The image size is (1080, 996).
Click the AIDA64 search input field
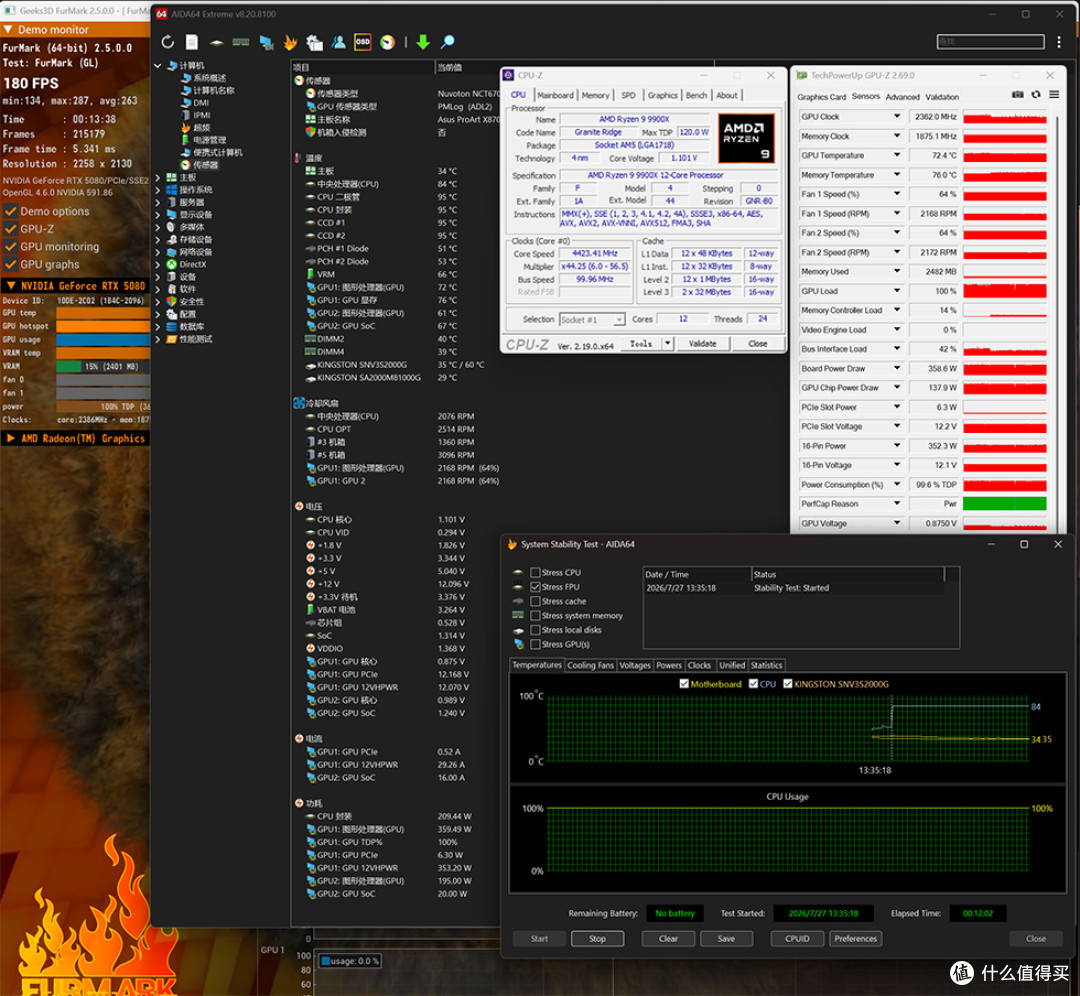pyautogui.click(x=990, y=42)
